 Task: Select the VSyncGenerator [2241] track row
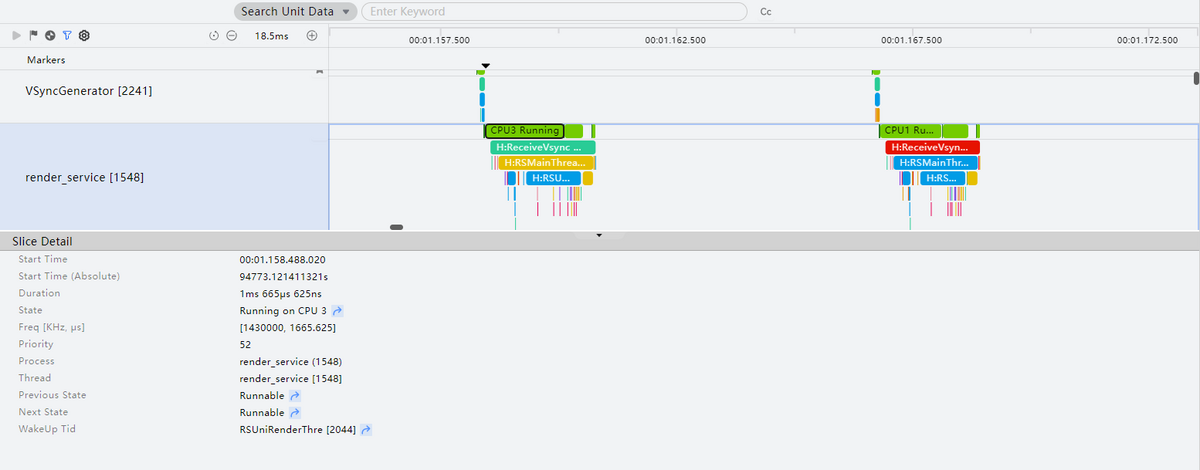coord(89,90)
